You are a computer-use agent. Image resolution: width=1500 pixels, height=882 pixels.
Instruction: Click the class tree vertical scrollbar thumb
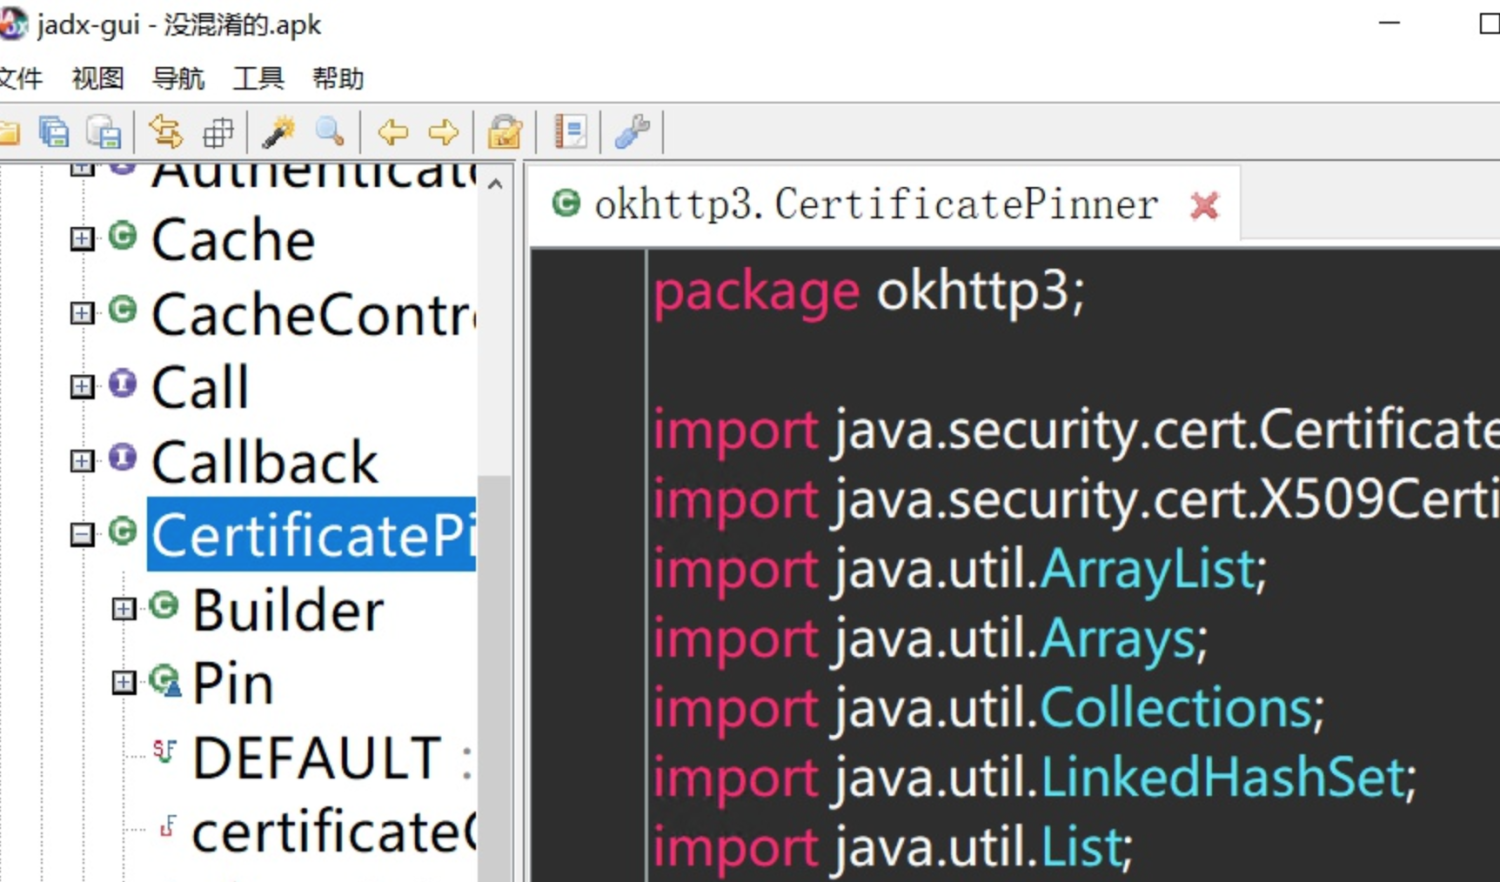point(495,678)
